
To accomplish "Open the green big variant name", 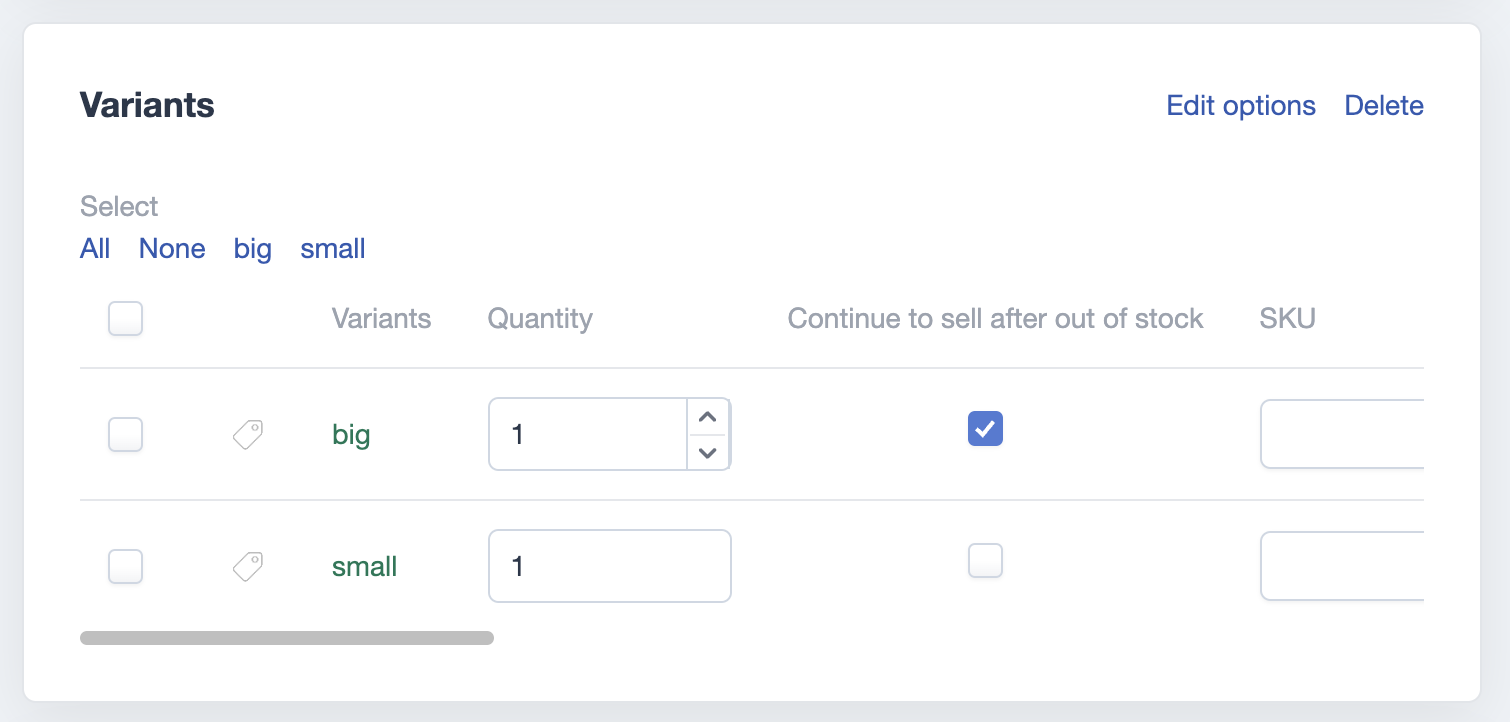I will coord(351,435).
